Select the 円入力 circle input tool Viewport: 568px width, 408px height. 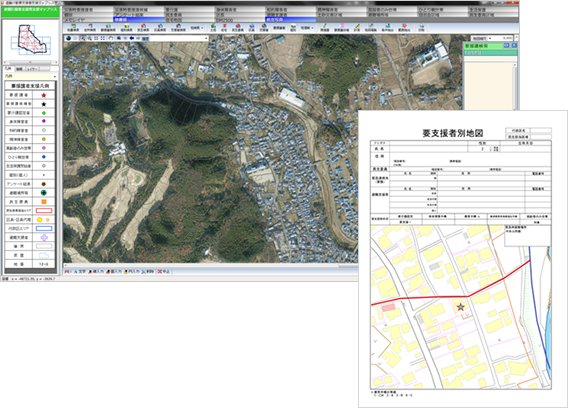coord(131,271)
